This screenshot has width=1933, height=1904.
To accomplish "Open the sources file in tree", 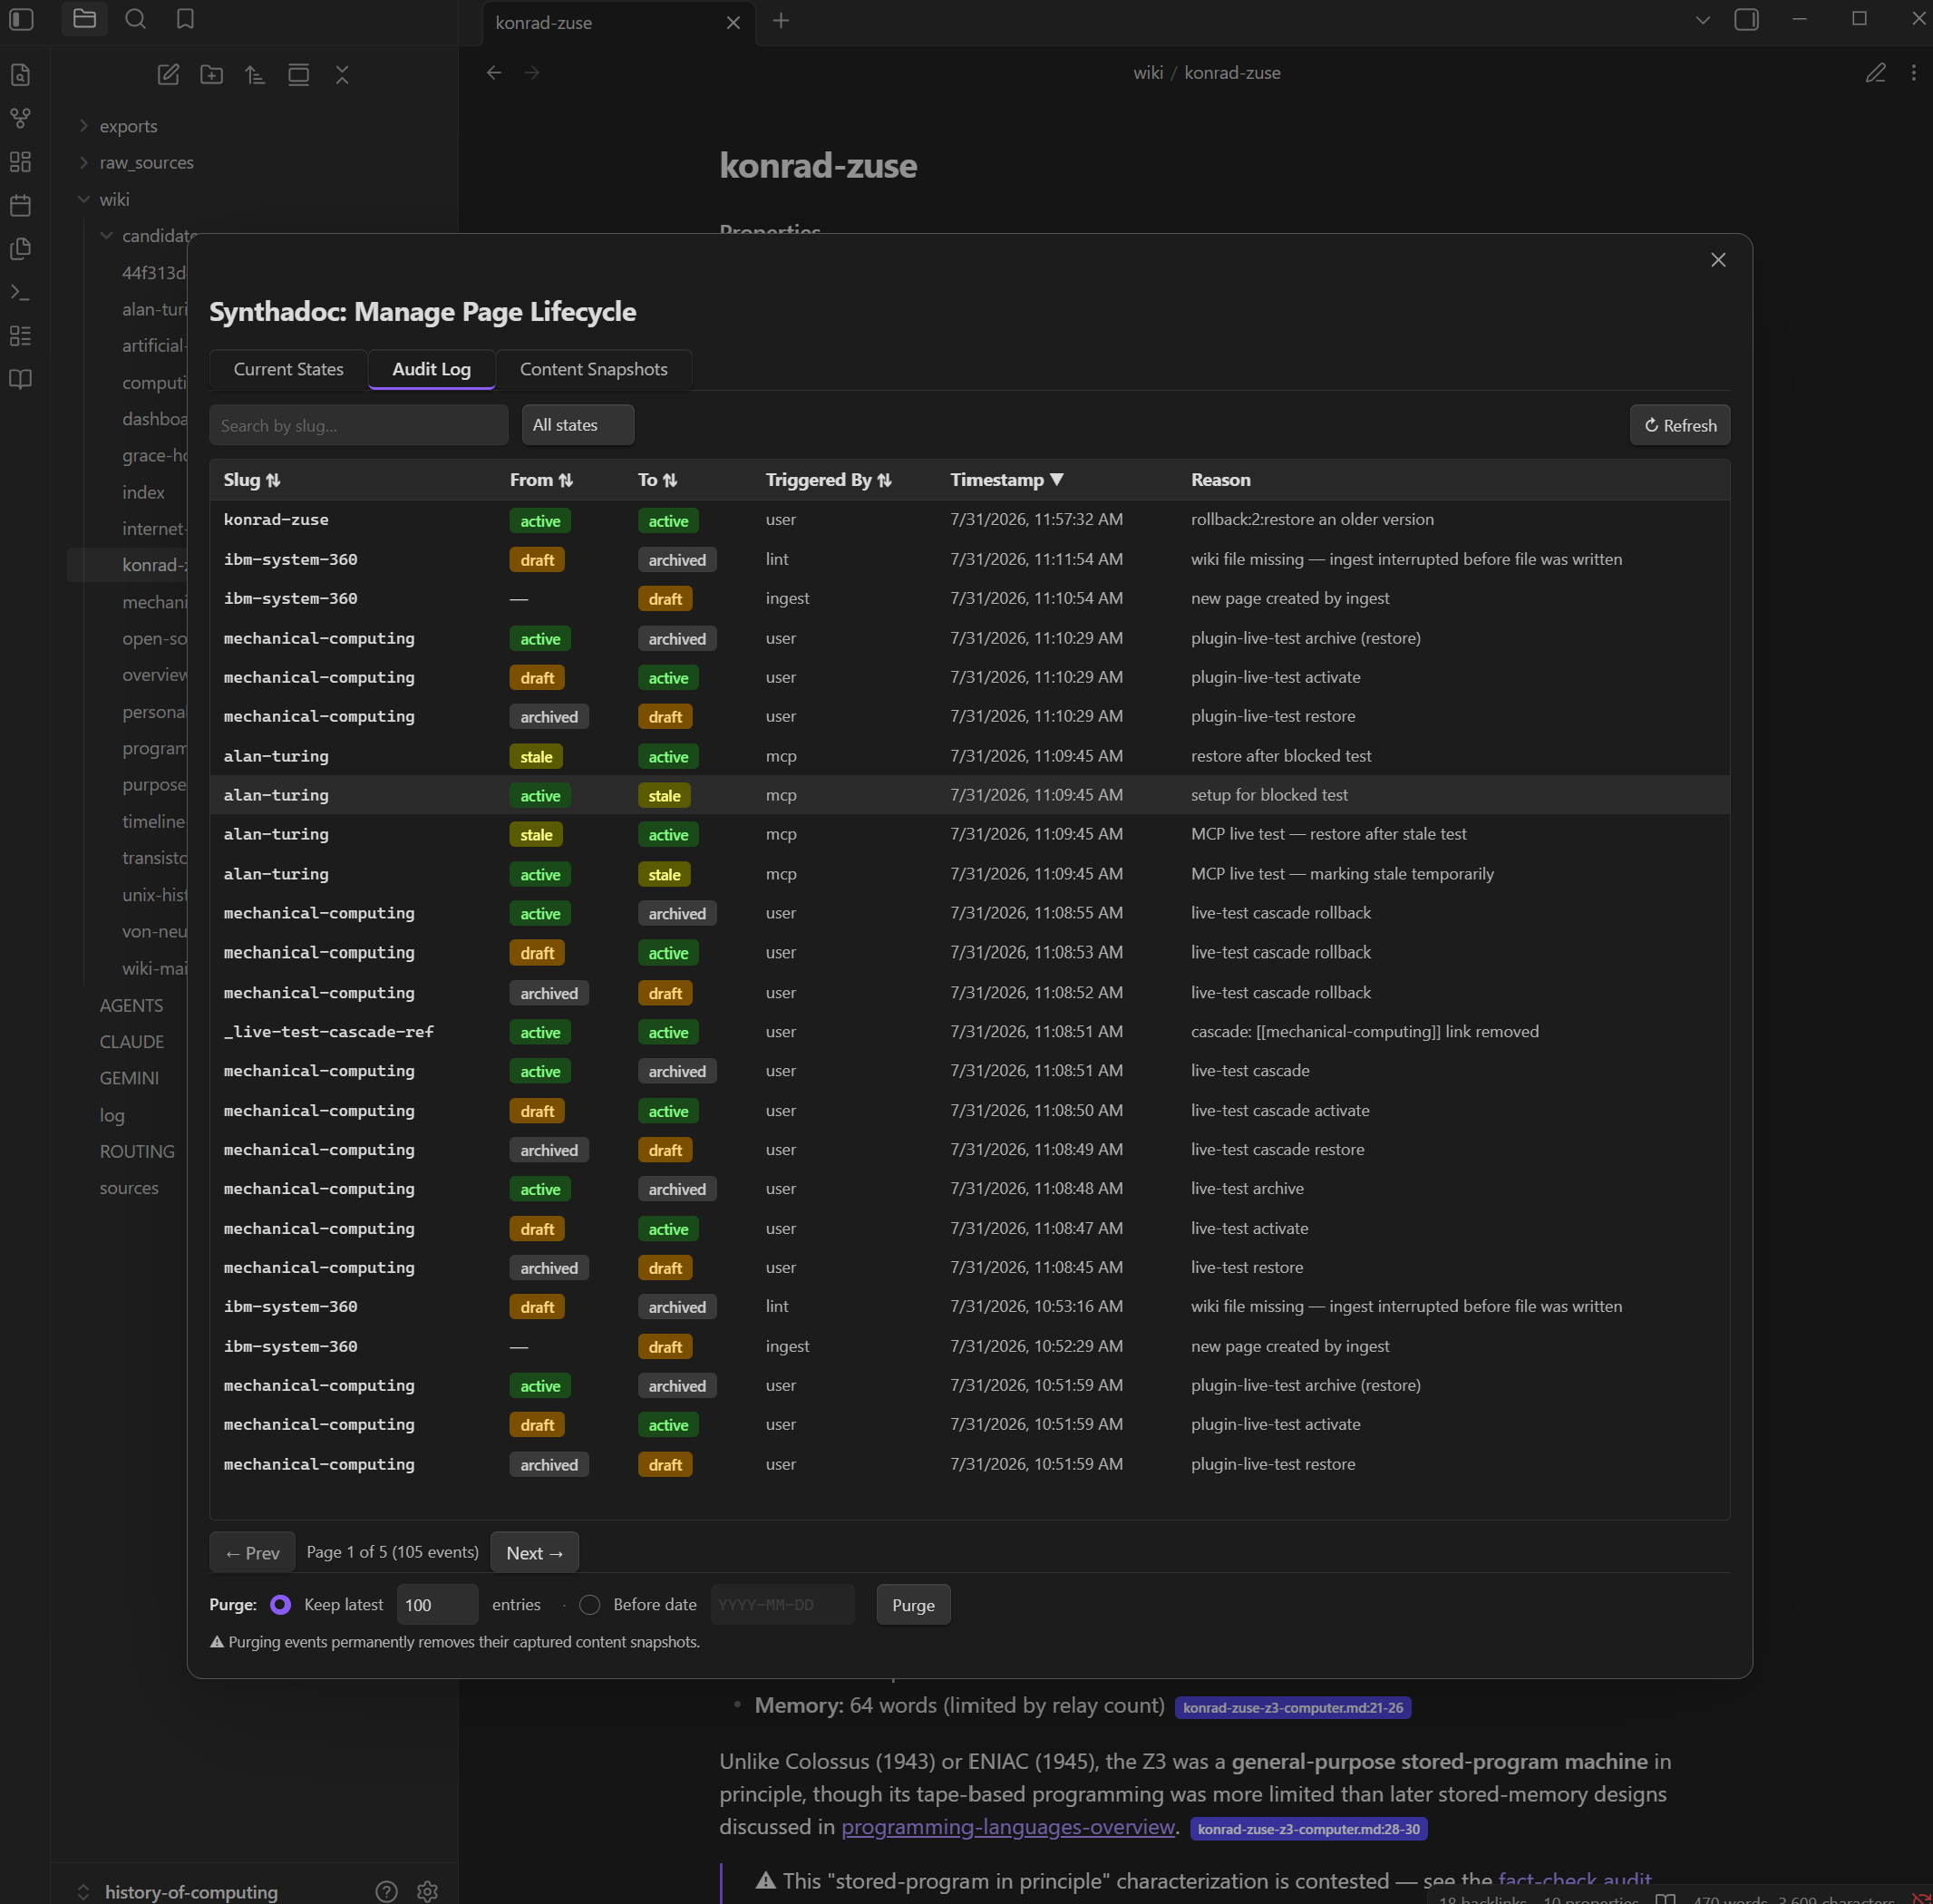I will point(129,1188).
